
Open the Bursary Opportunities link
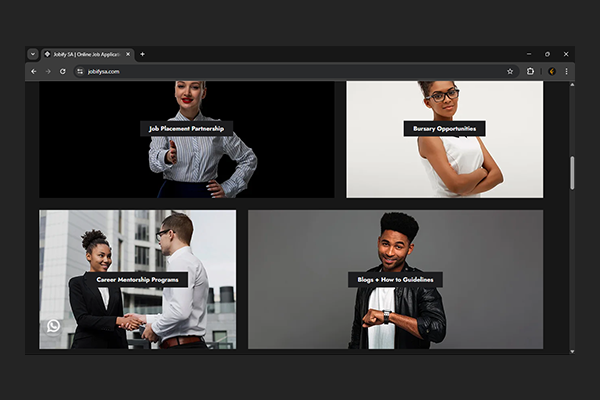444,129
